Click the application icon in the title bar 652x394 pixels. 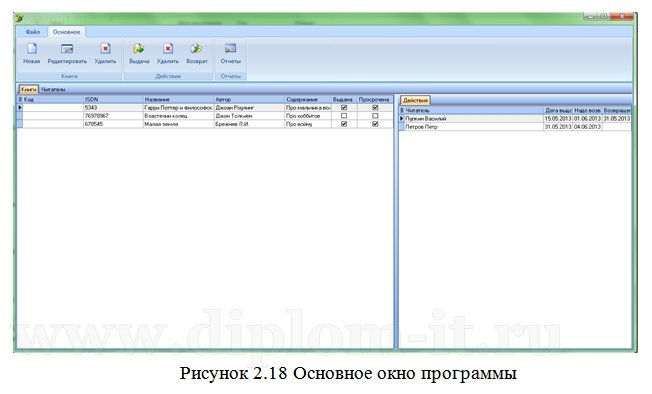pyautogui.click(x=20, y=19)
